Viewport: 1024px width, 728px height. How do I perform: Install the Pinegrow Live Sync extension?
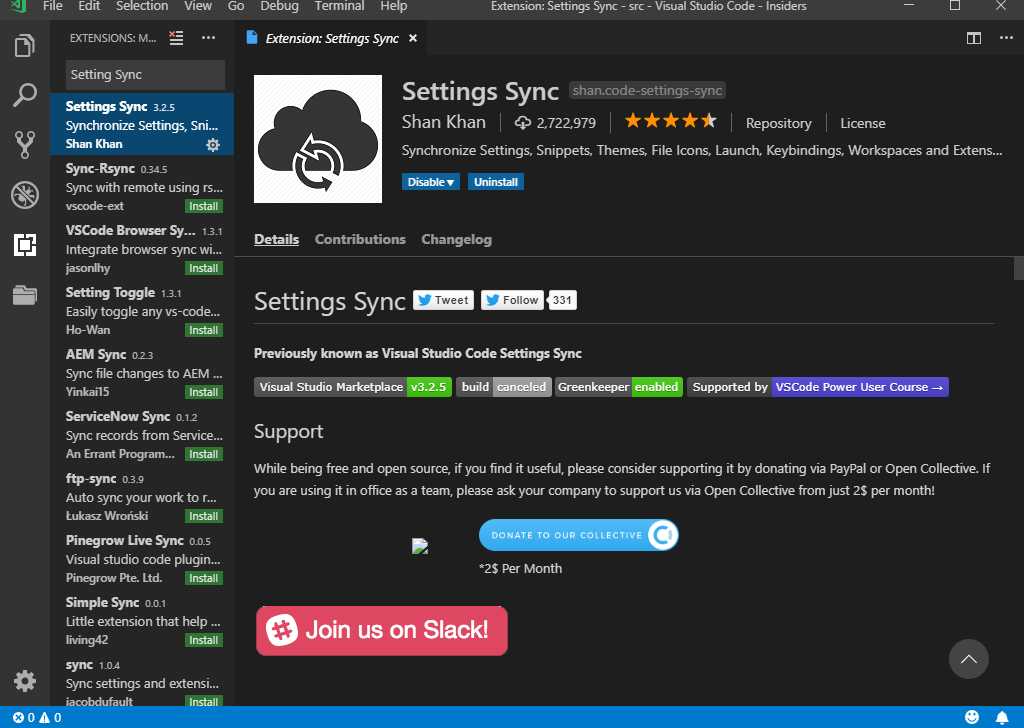[x=204, y=578]
